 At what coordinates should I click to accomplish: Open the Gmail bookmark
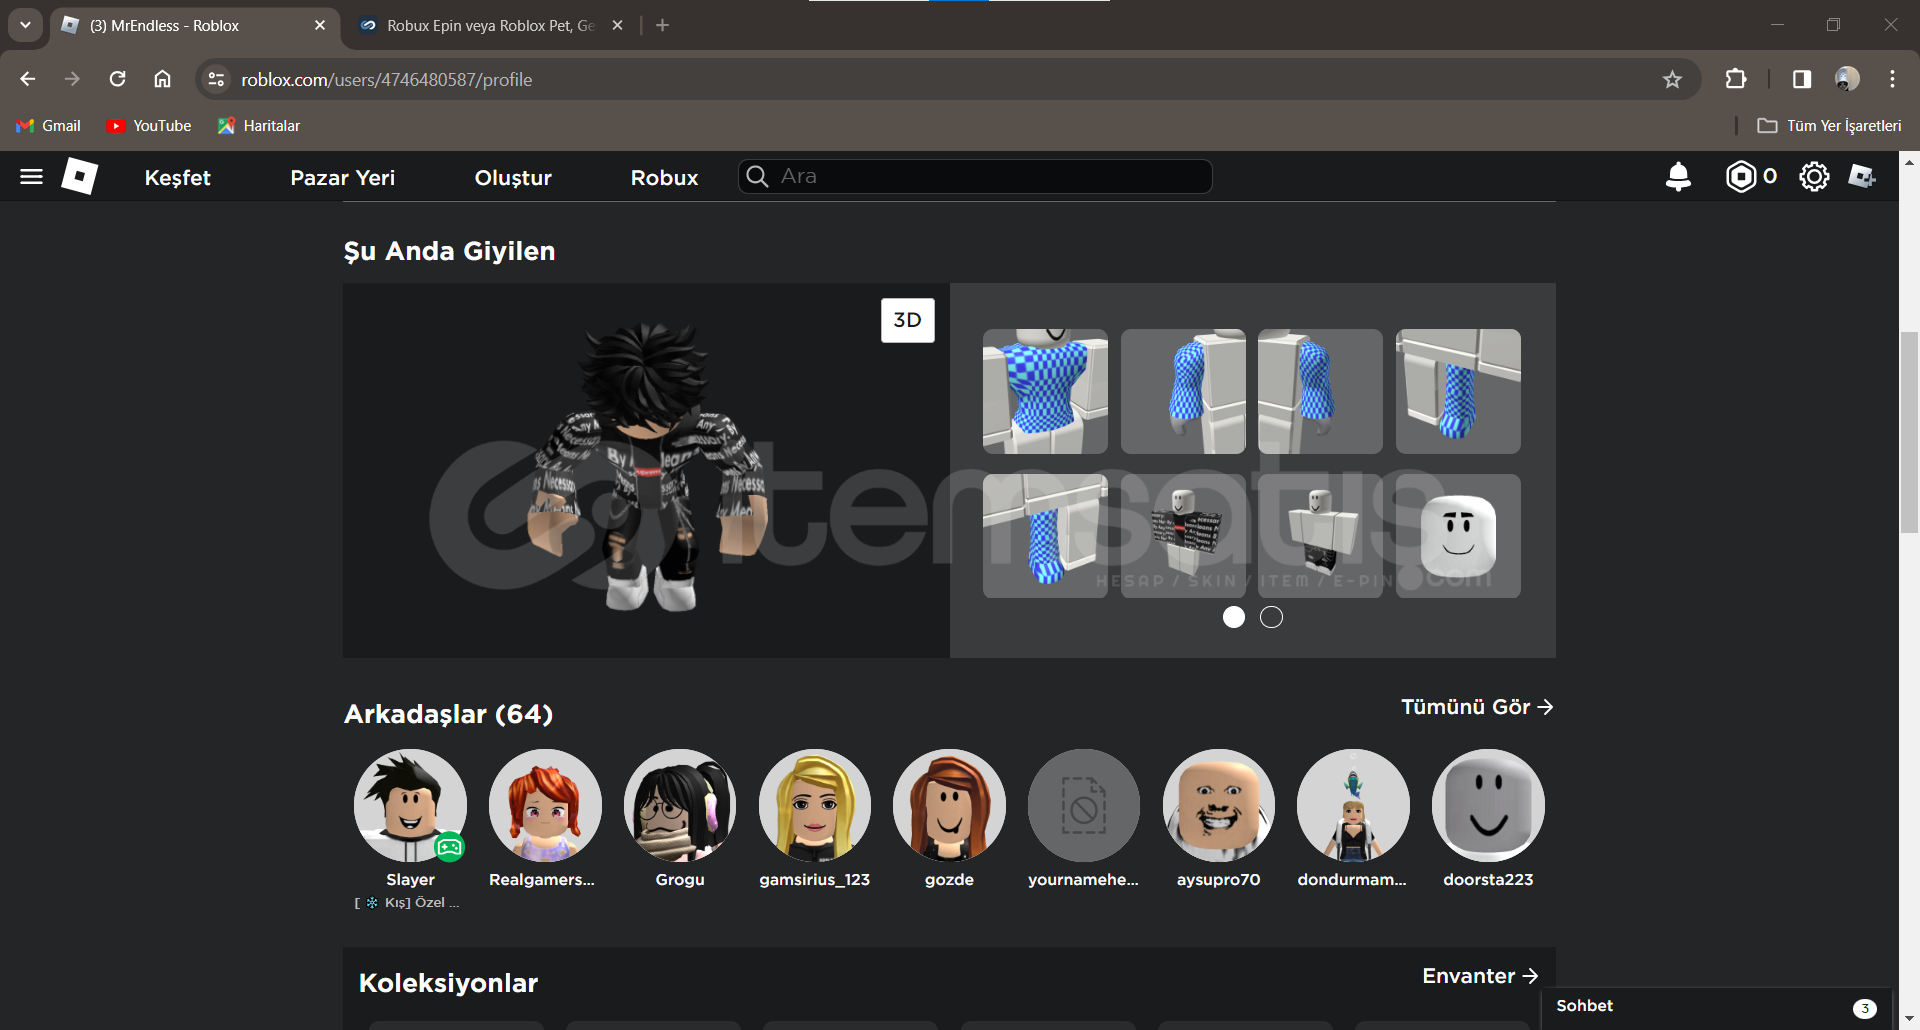click(x=48, y=126)
